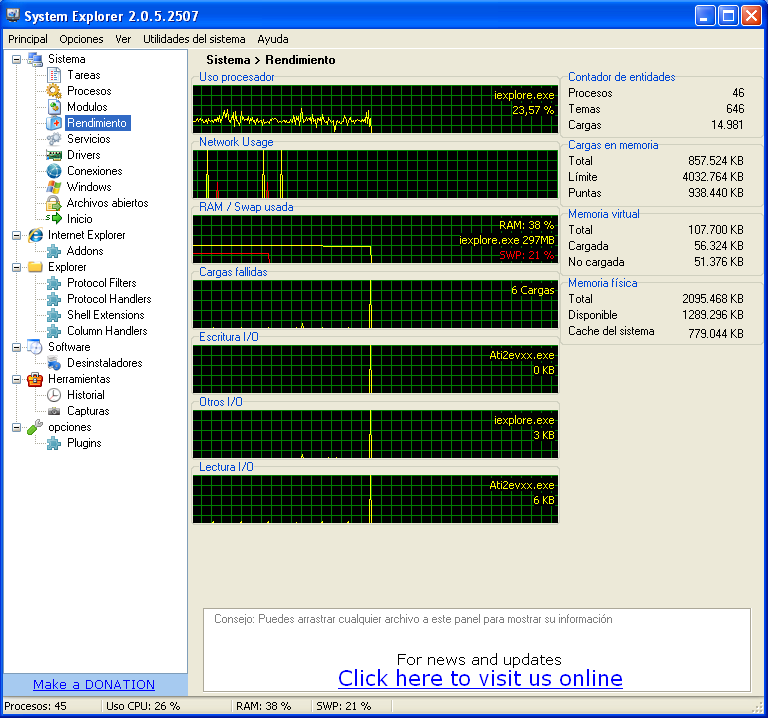This screenshot has width=768, height=718.
Task: Click the Temas value 646
Action: 735,109
